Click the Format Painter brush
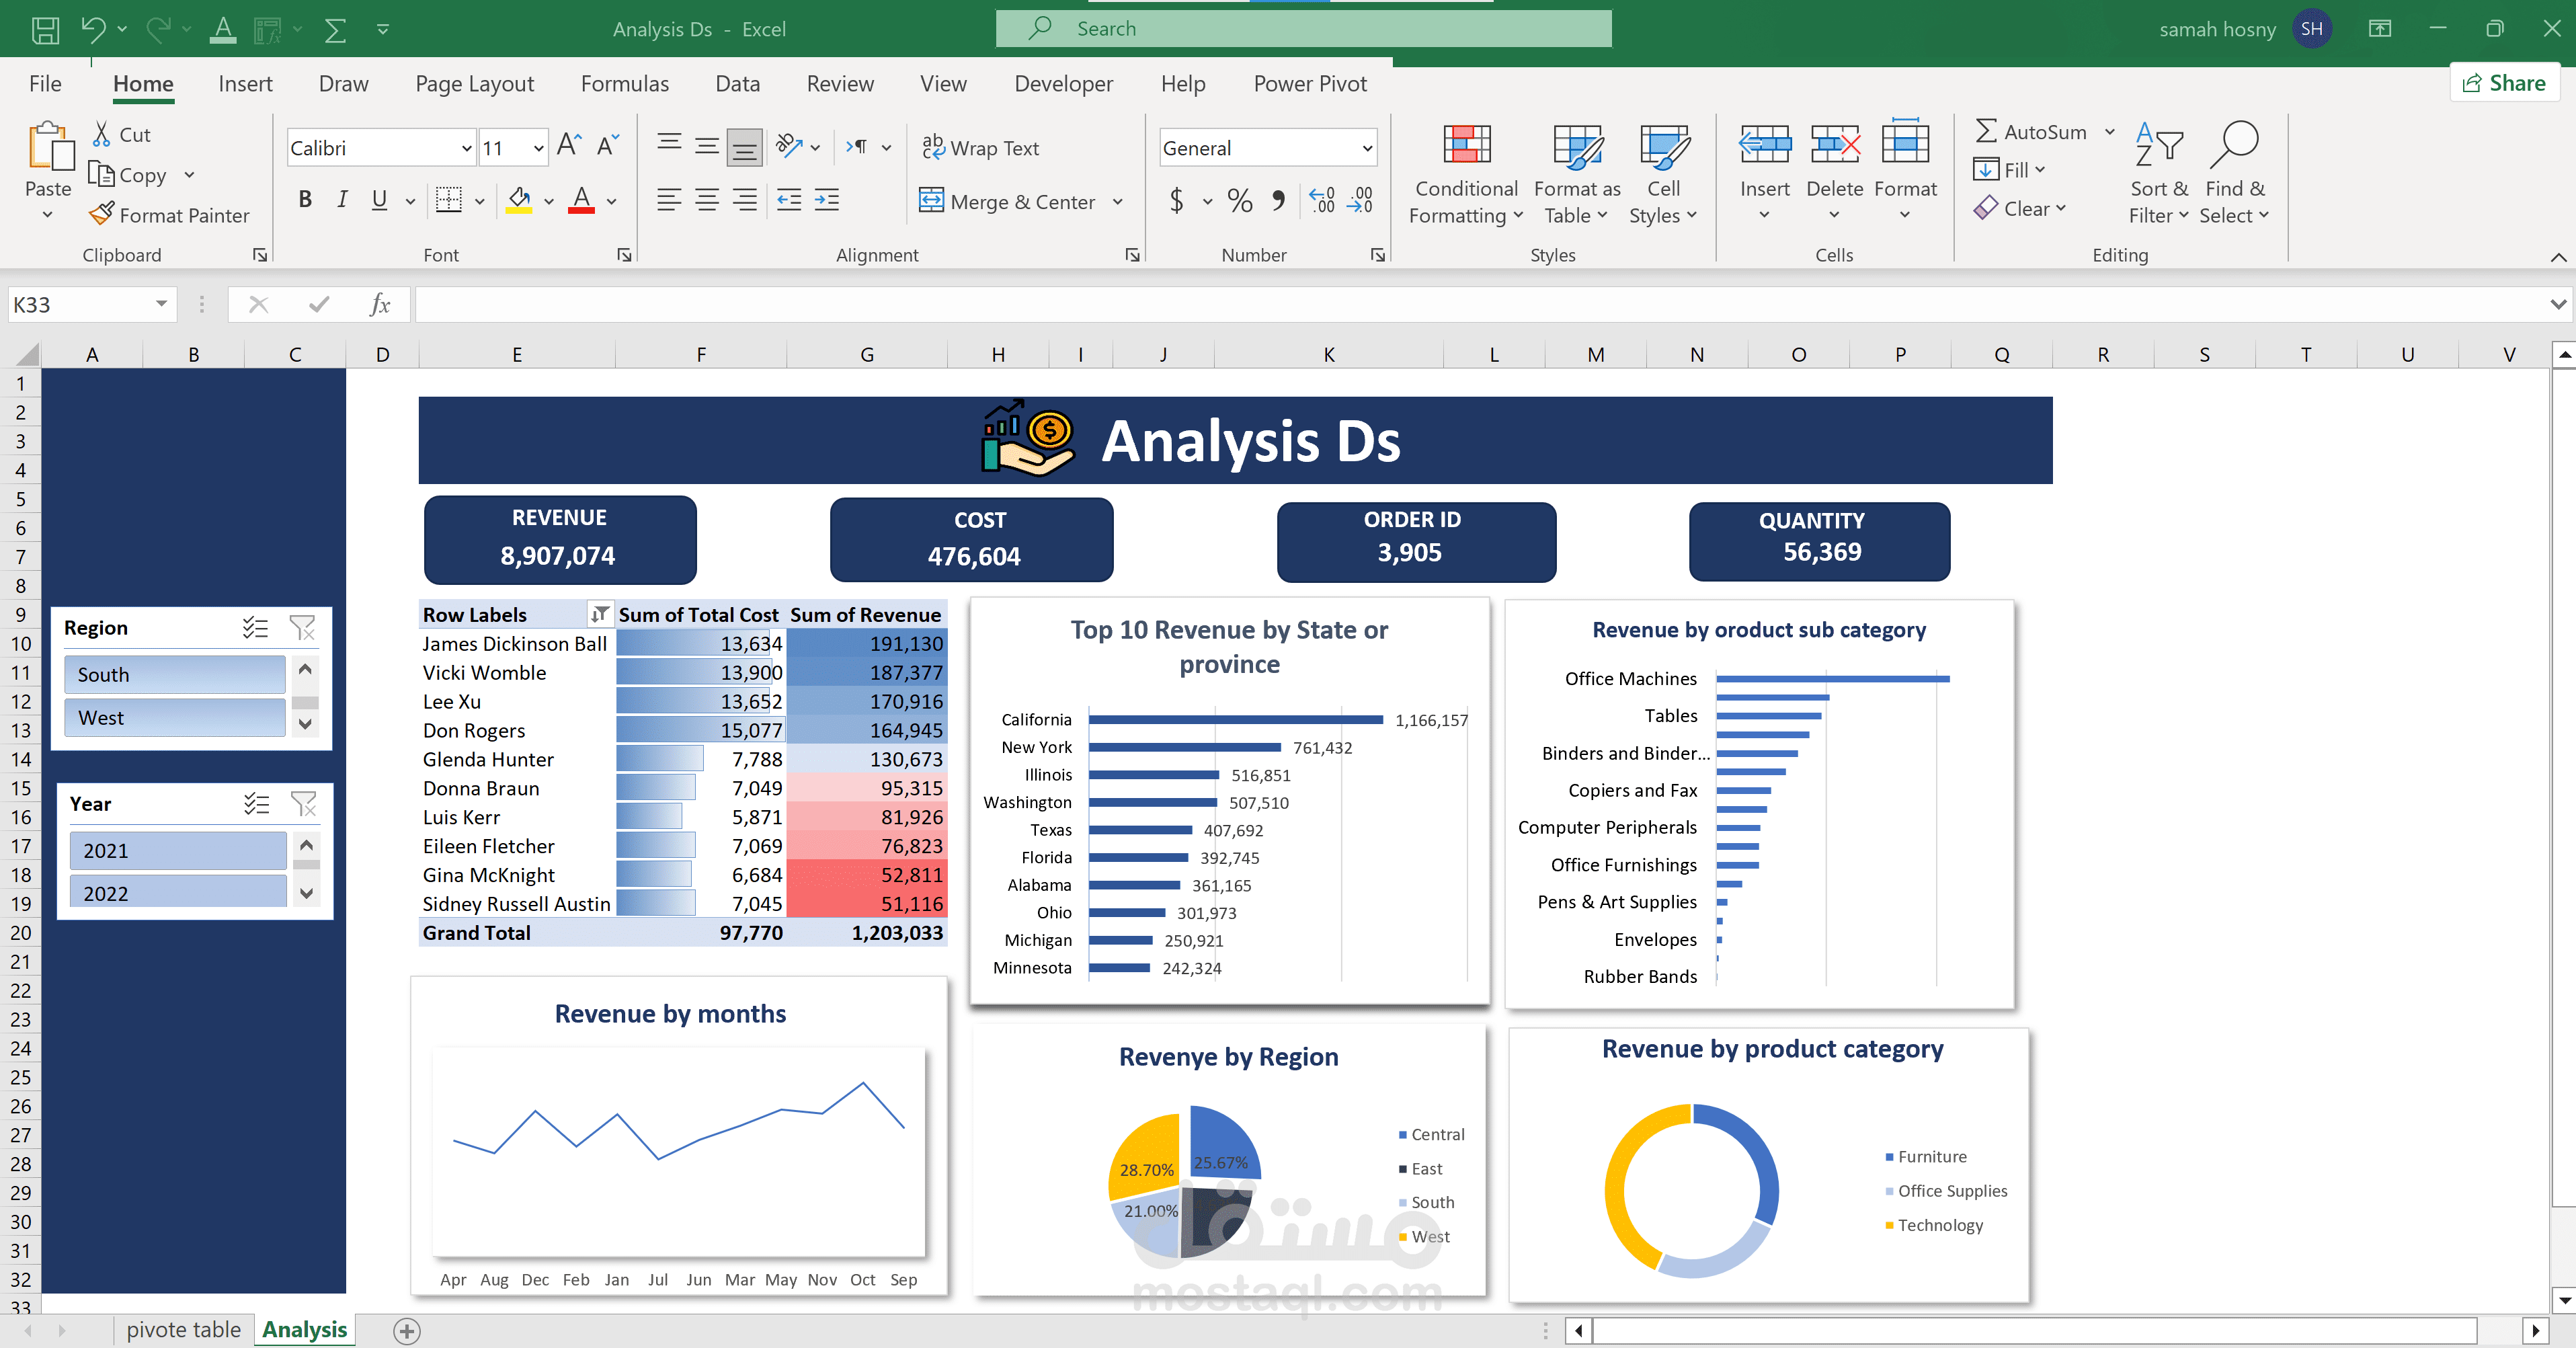Image resolution: width=2576 pixels, height=1348 pixels. tap(102, 214)
